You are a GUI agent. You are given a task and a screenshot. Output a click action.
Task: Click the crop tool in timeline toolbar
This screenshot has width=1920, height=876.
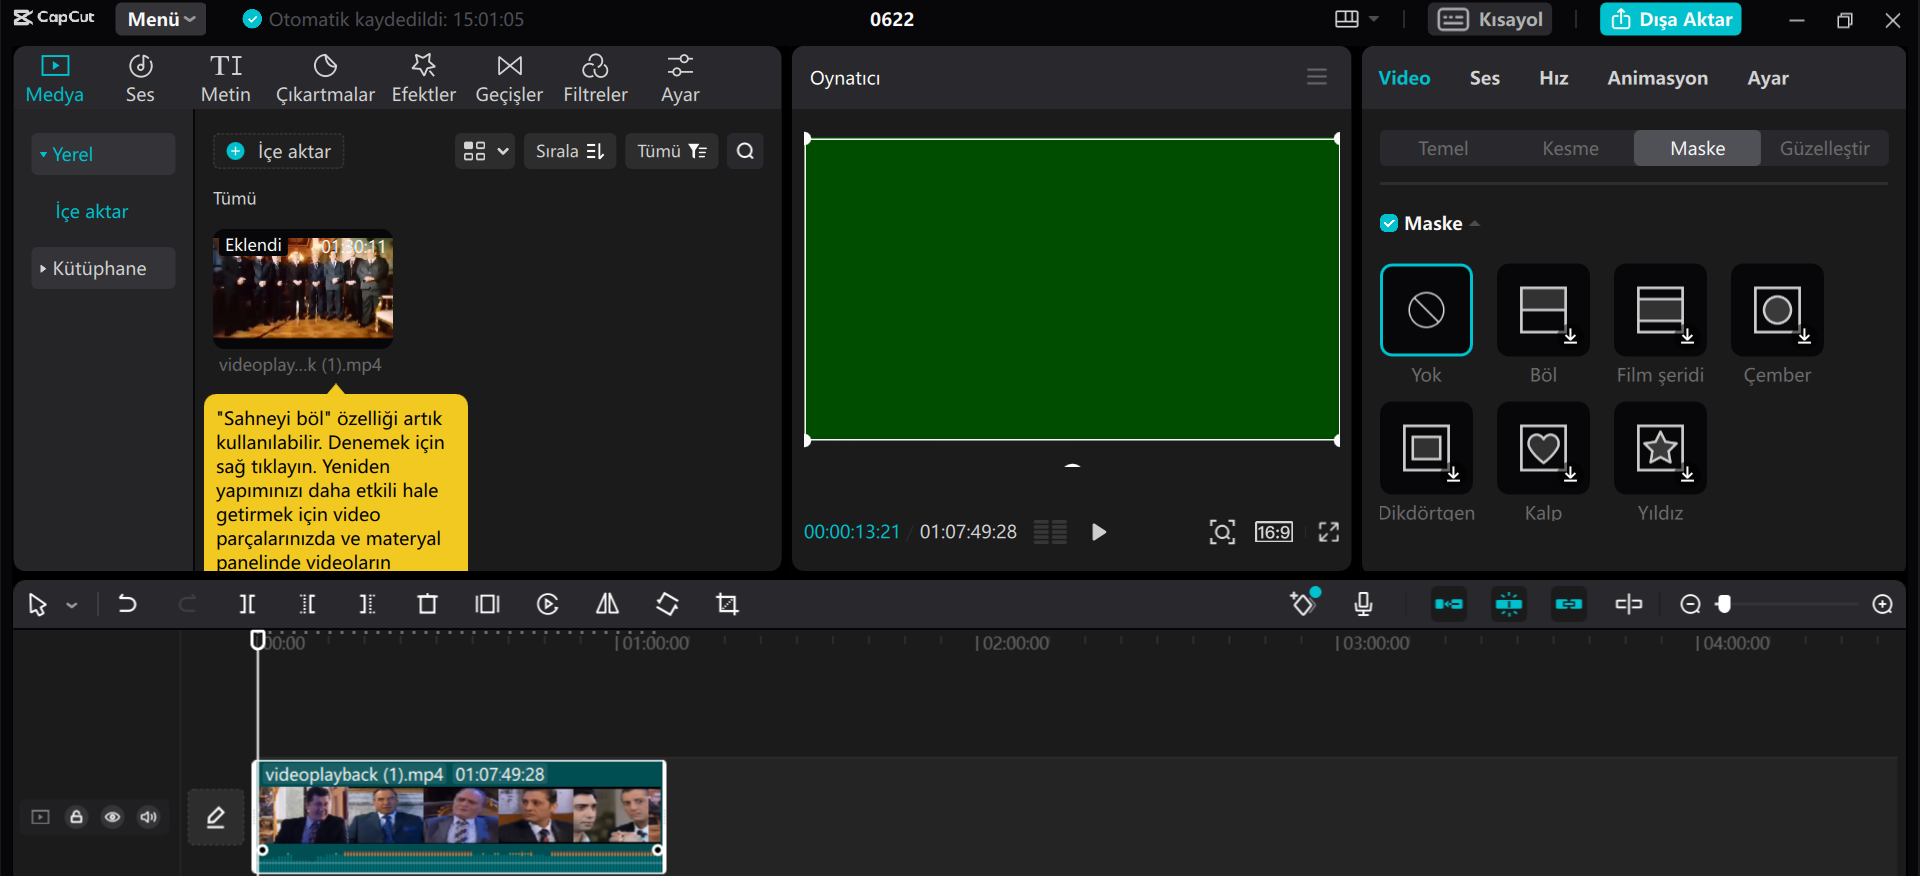click(x=727, y=604)
